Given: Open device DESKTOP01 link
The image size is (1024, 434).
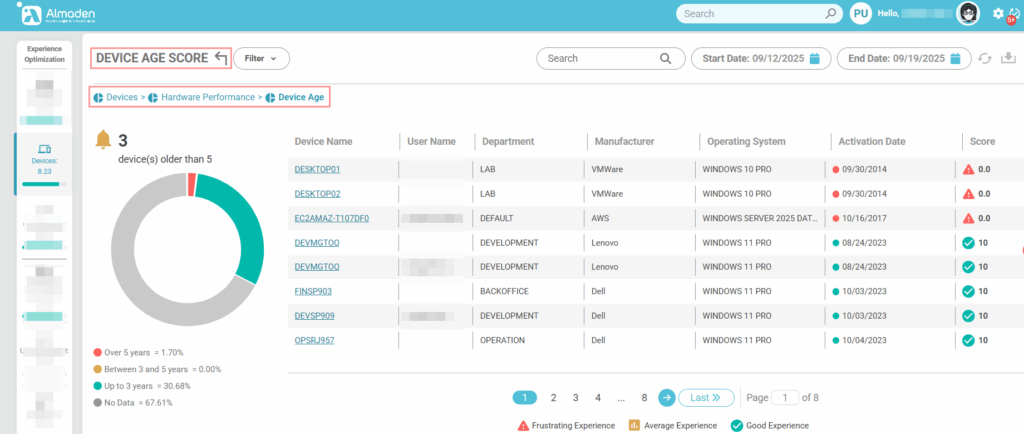Looking at the screenshot, I should 317,170.
